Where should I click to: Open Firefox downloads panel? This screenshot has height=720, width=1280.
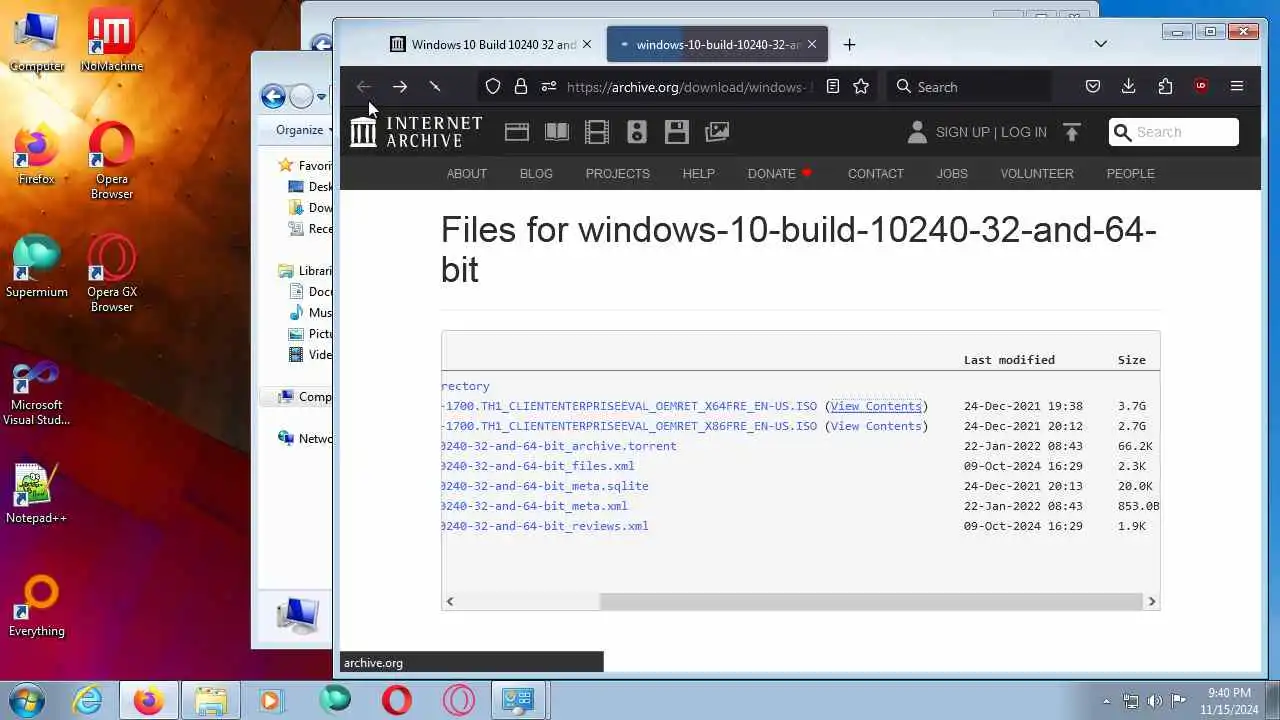[1129, 87]
